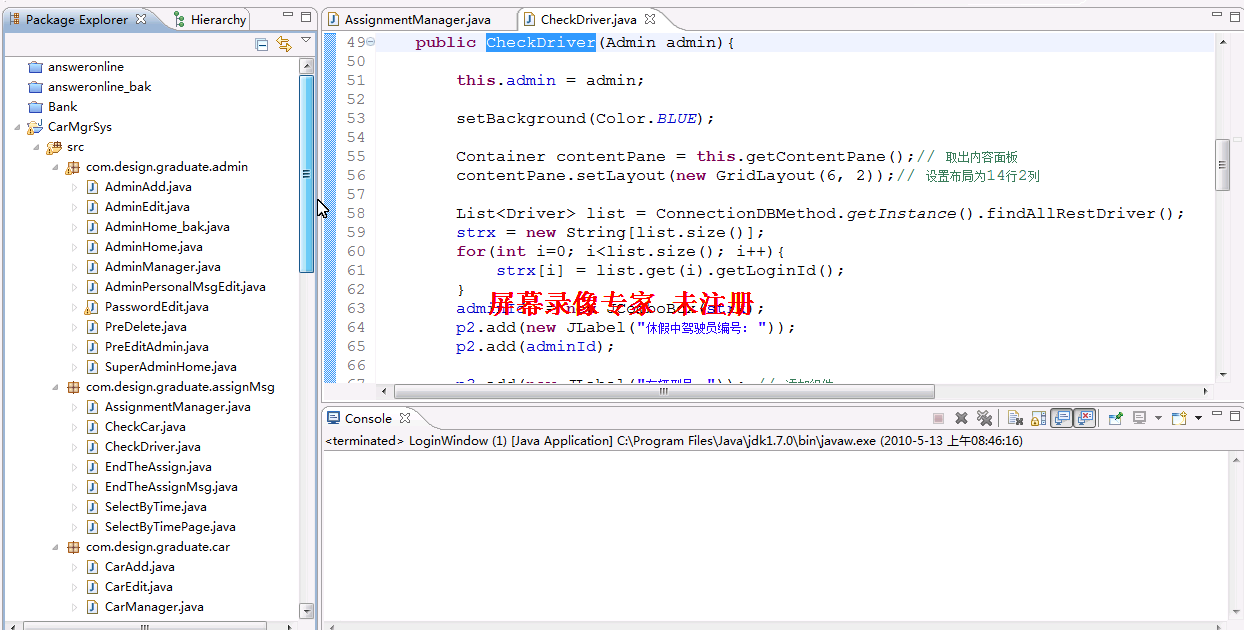Click the terminated LoginWindow launch description

coord(674,441)
